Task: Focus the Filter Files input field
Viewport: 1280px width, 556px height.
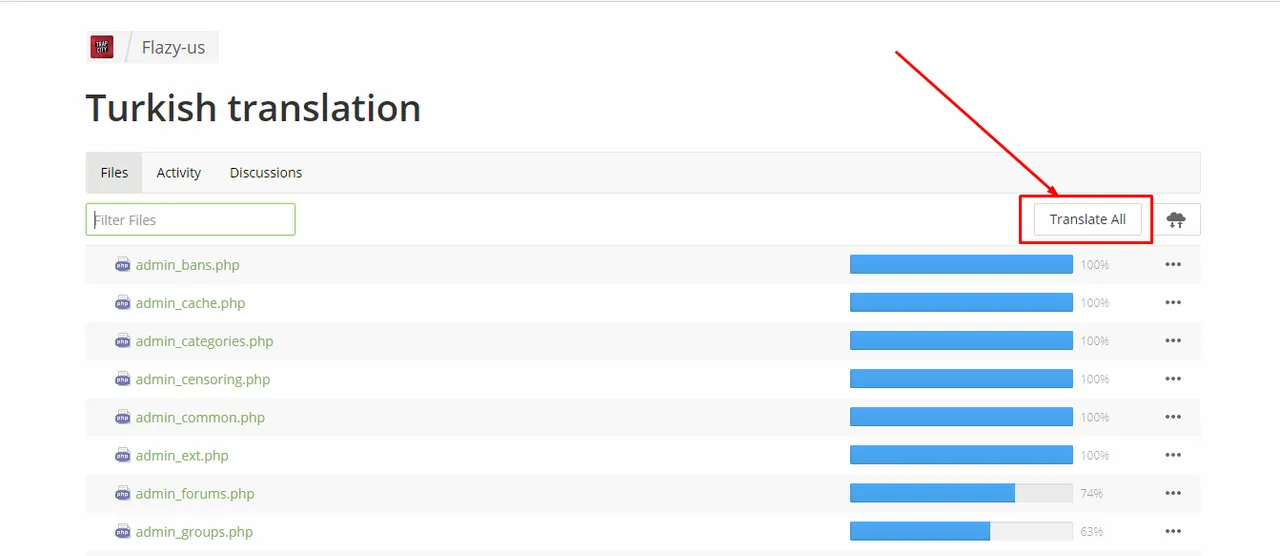Action: (x=190, y=219)
